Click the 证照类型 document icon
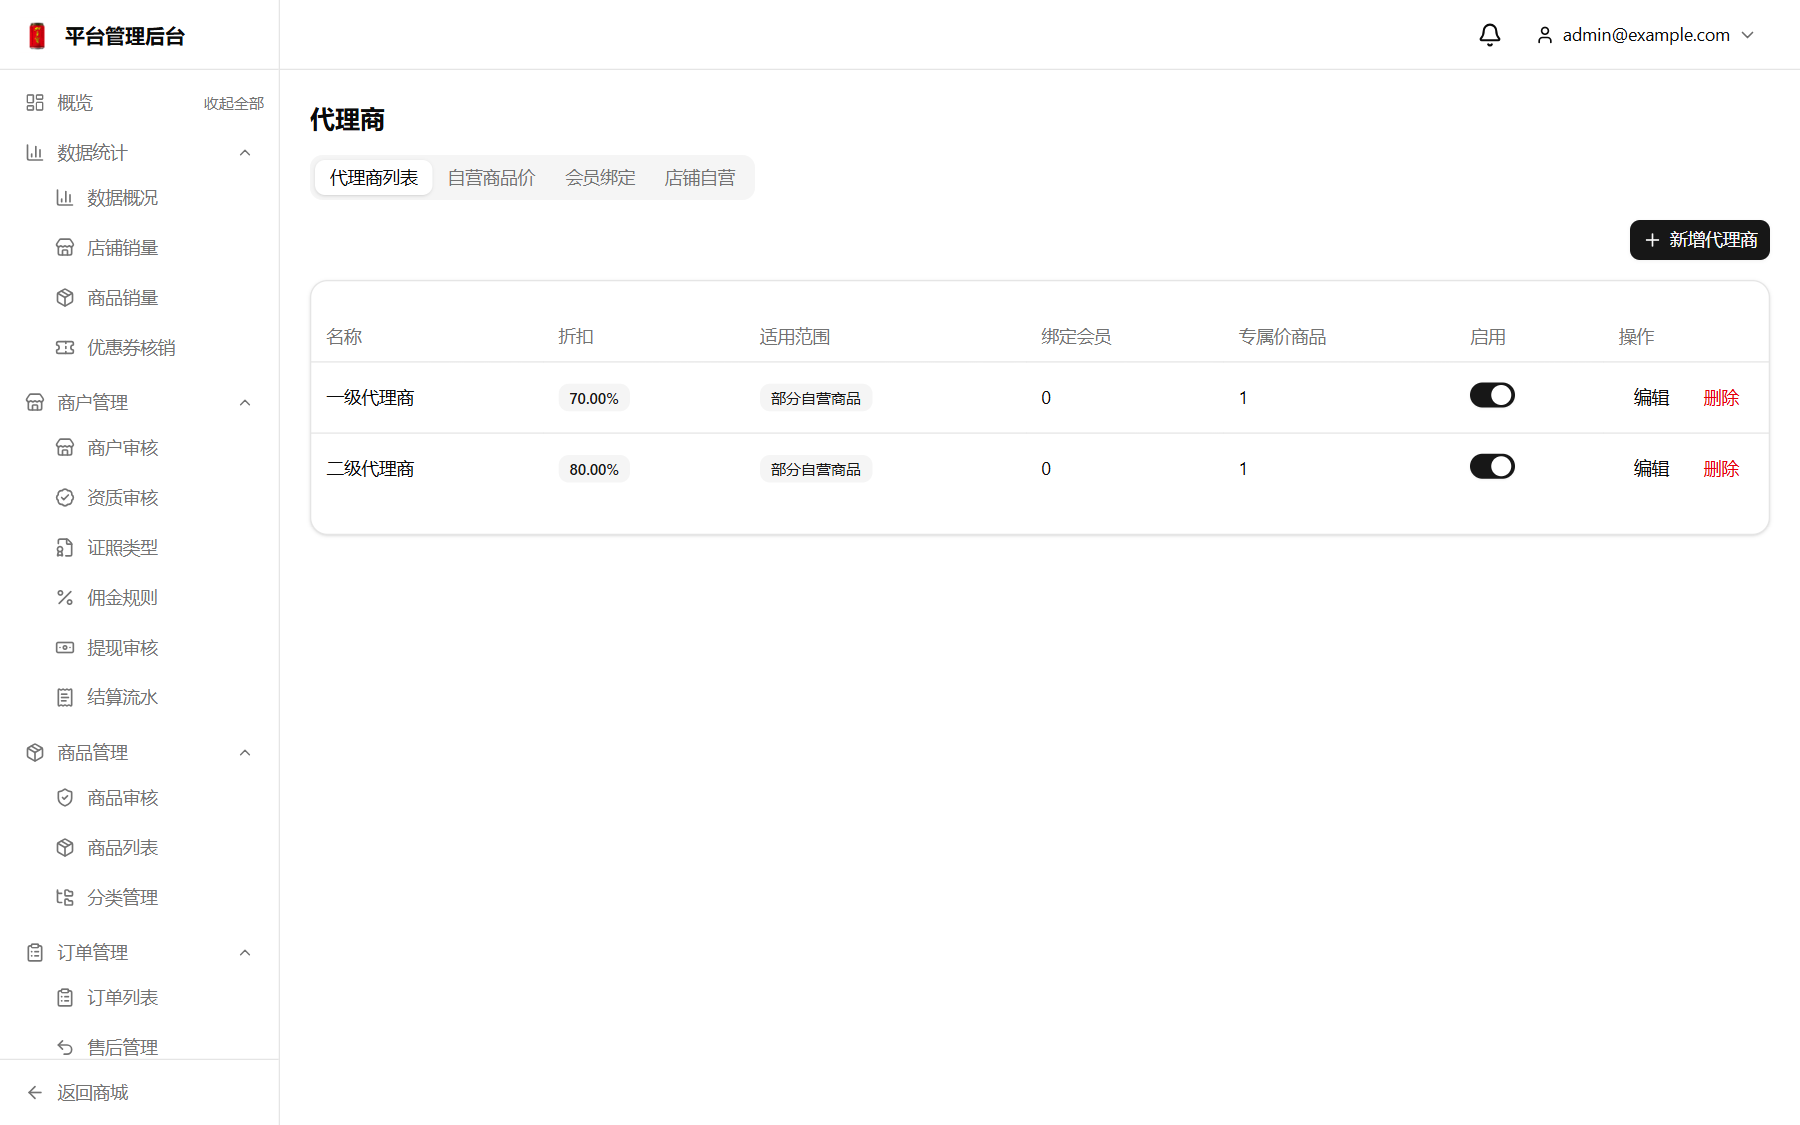Viewport: 1800px width, 1125px height. click(65, 547)
